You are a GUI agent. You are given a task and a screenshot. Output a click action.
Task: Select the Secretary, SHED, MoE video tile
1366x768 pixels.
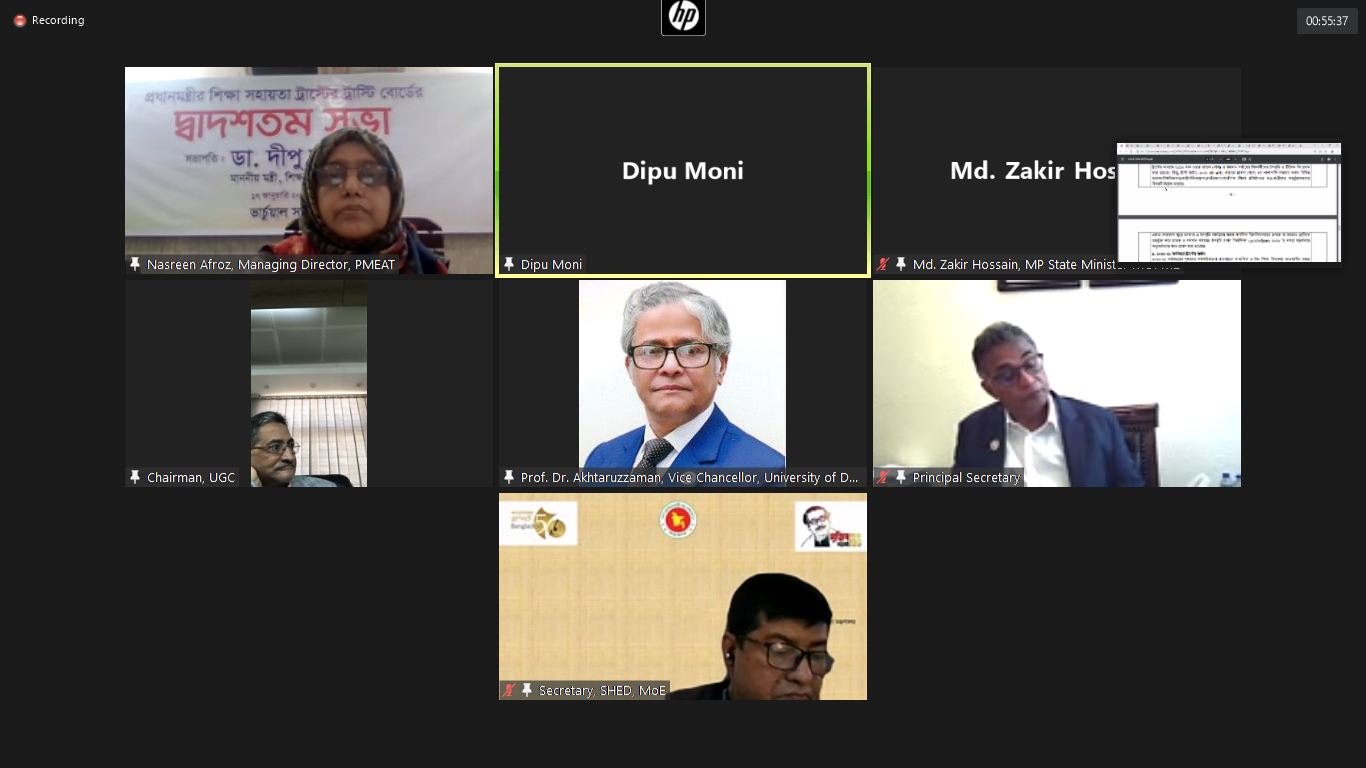coord(683,596)
